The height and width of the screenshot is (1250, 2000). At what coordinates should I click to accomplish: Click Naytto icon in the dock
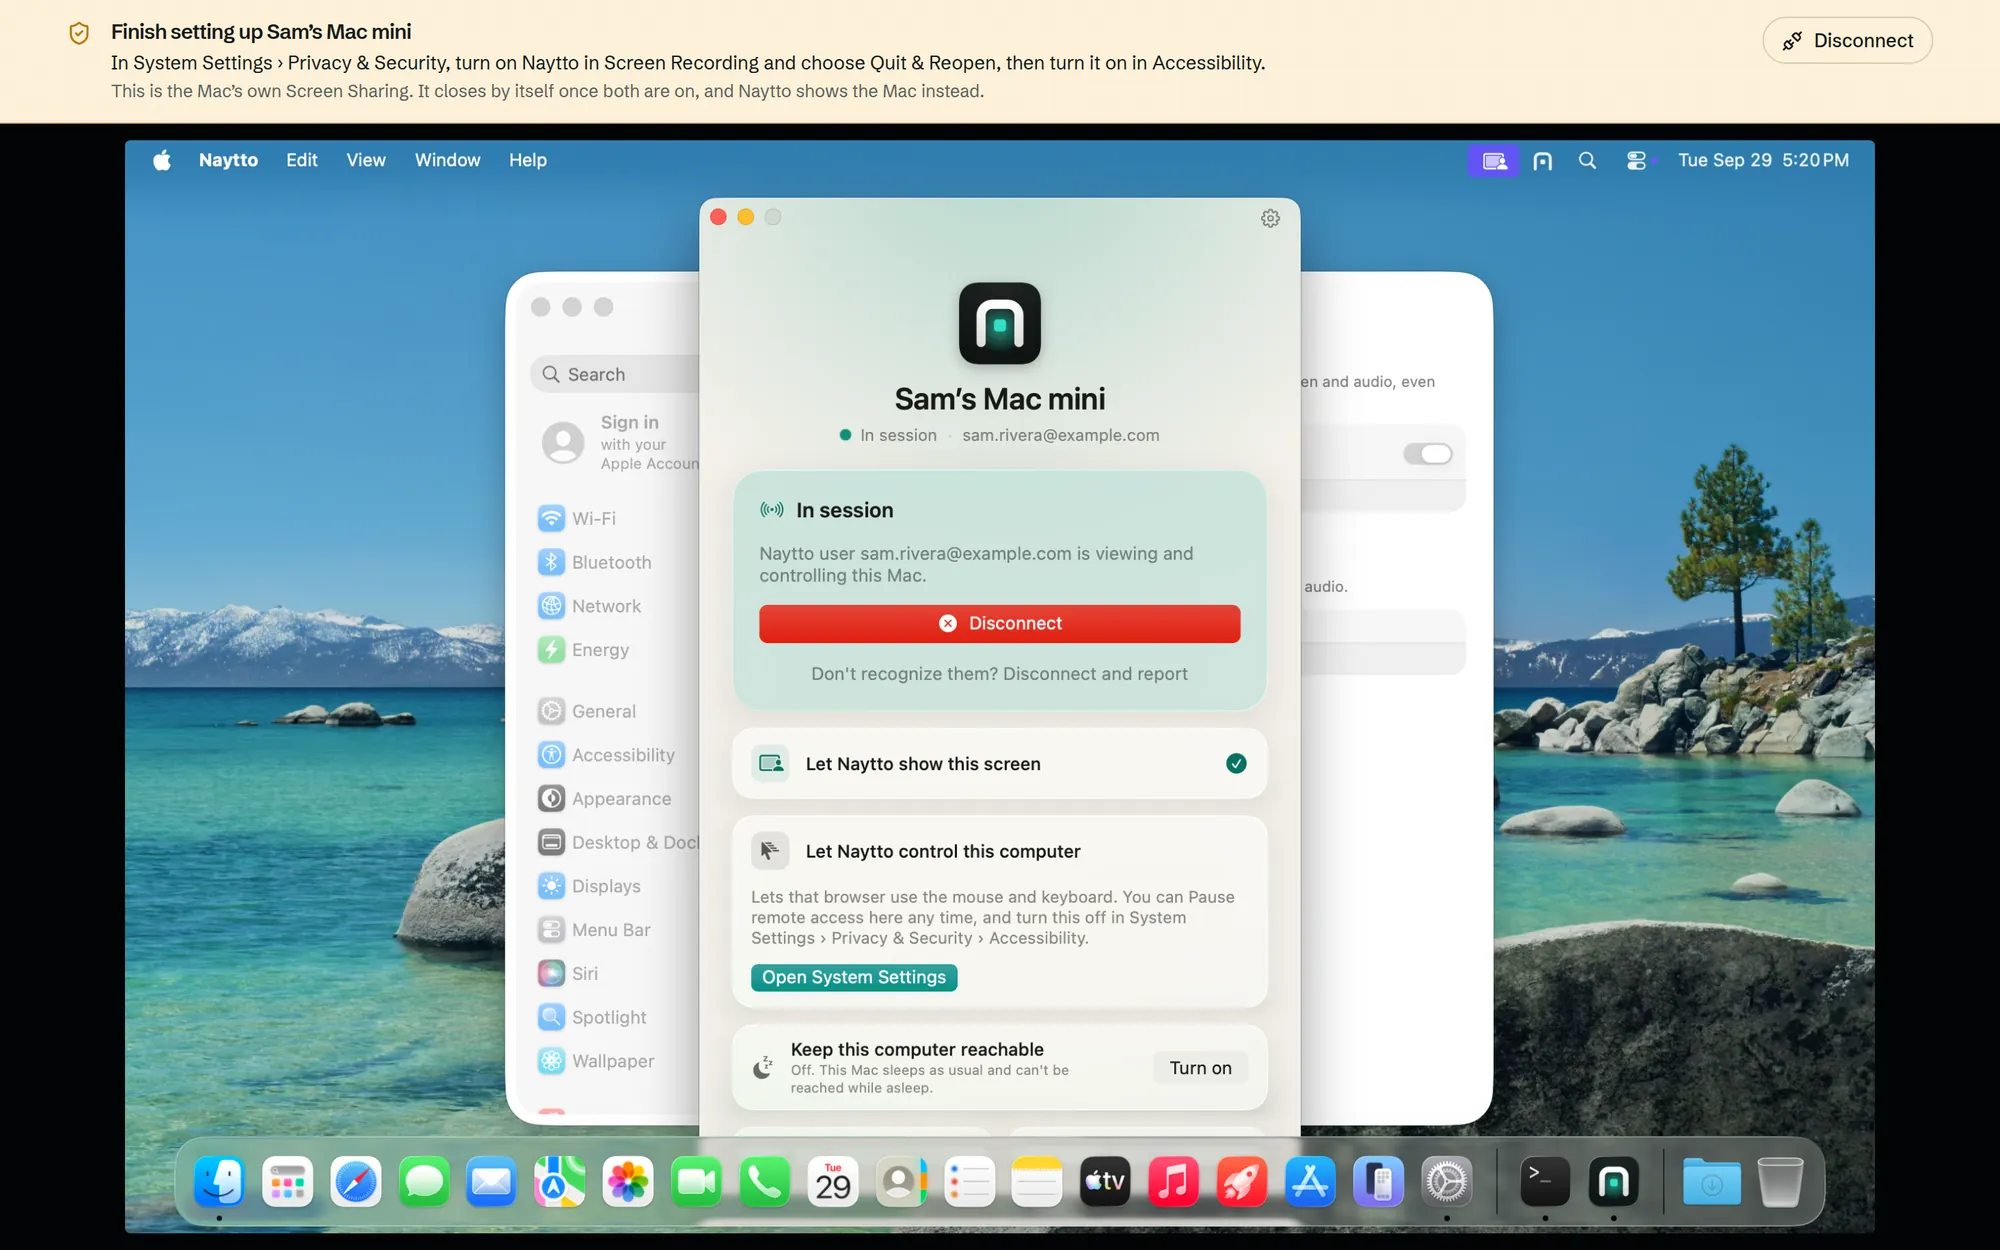(1614, 1183)
